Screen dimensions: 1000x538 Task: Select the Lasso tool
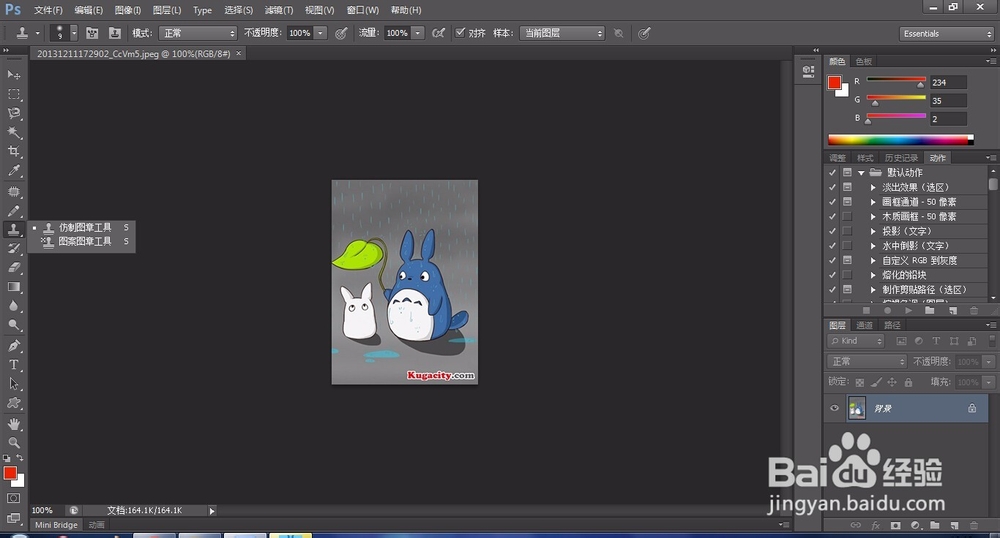(x=13, y=113)
